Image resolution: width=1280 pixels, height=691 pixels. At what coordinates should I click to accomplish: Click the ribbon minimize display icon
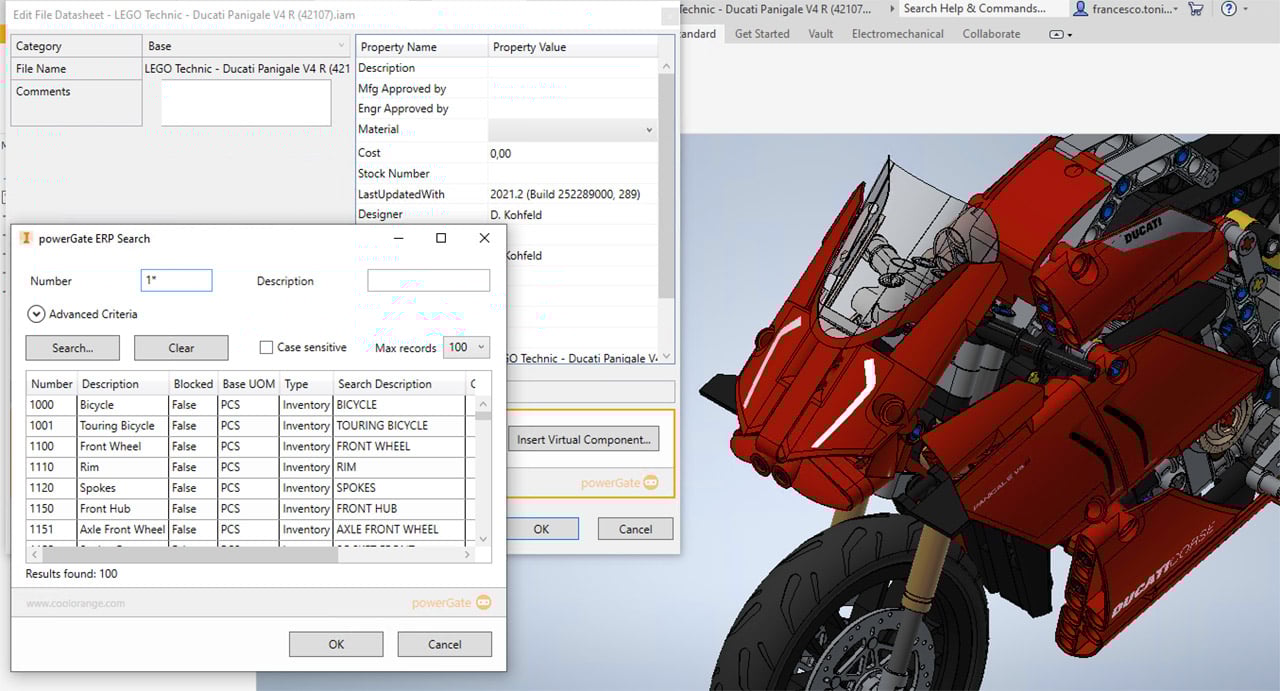1057,34
